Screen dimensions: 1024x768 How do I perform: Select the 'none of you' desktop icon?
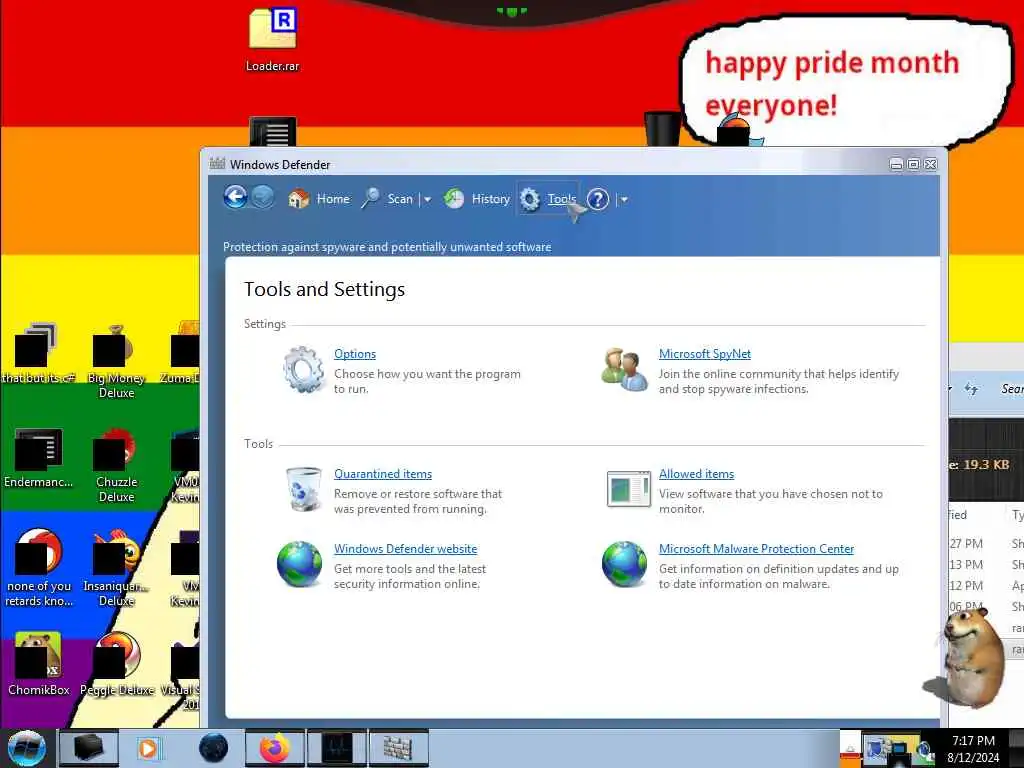point(38,568)
